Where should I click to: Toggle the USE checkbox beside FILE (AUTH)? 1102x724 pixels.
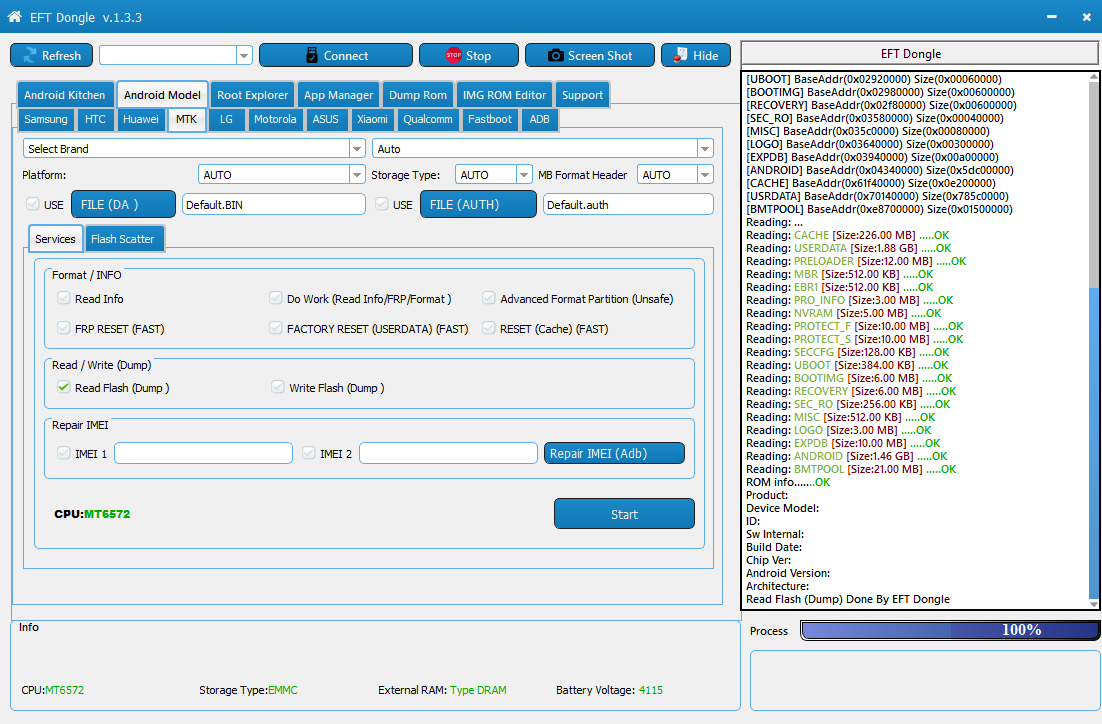click(x=382, y=204)
